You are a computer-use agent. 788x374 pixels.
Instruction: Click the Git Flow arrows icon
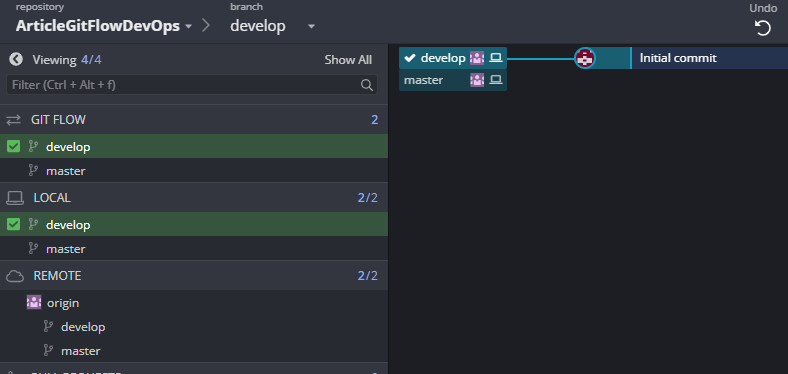pyautogui.click(x=14, y=120)
